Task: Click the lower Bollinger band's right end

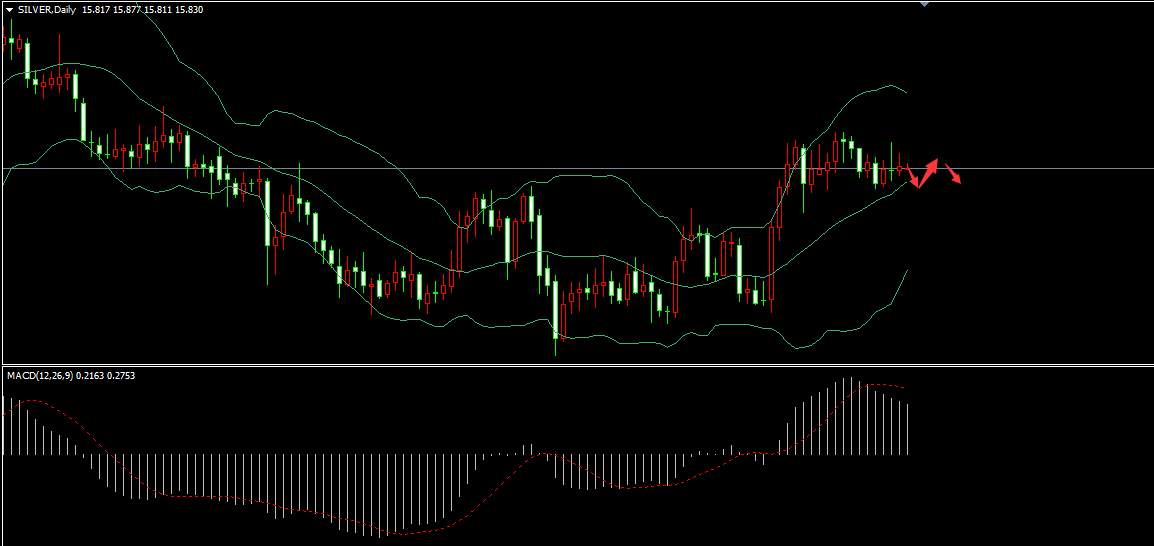Action: [x=906, y=271]
